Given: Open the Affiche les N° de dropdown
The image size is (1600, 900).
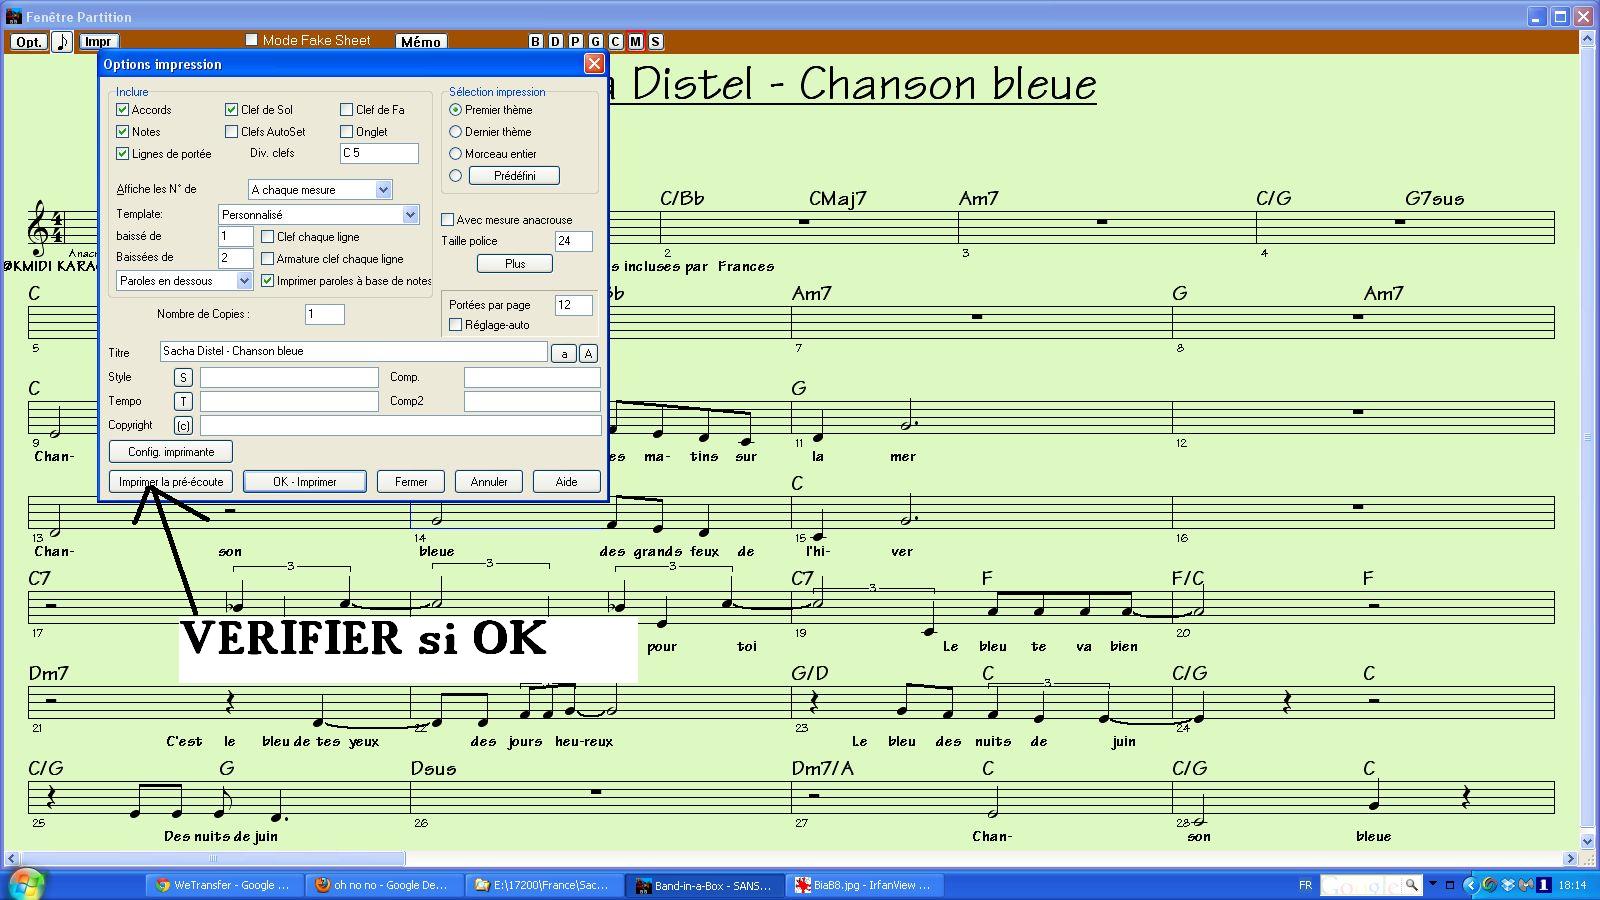Looking at the screenshot, I should click(320, 190).
